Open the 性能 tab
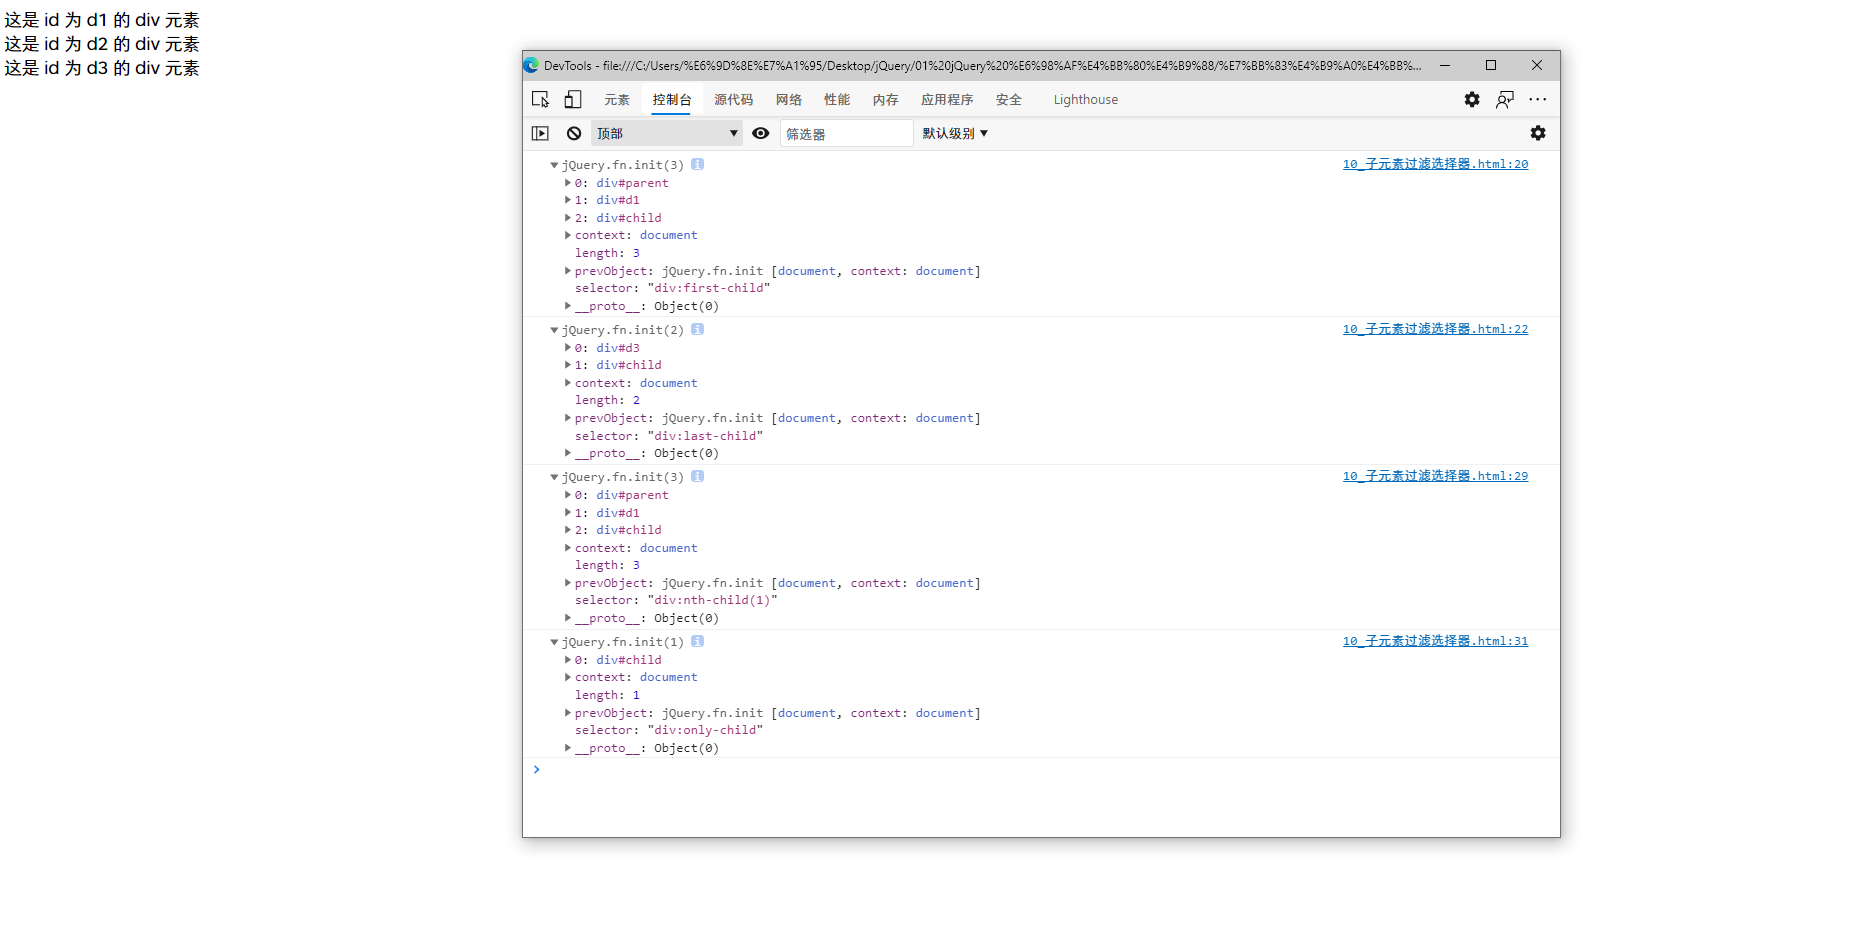1874x927 pixels. coord(837,99)
